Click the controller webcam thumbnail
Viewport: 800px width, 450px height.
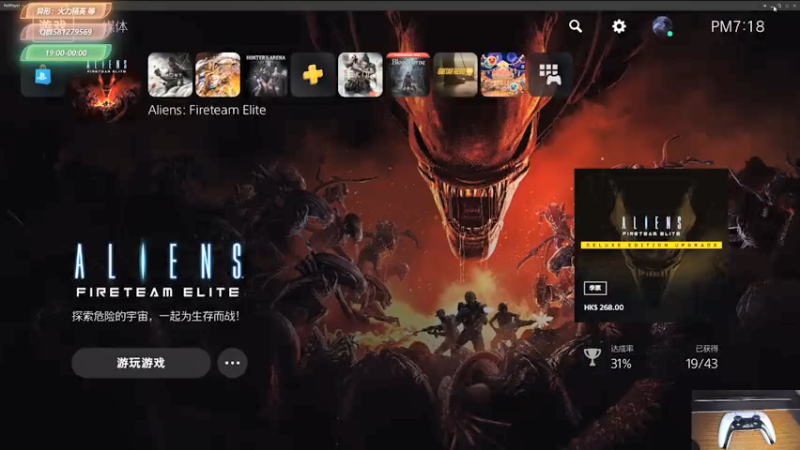[x=745, y=420]
